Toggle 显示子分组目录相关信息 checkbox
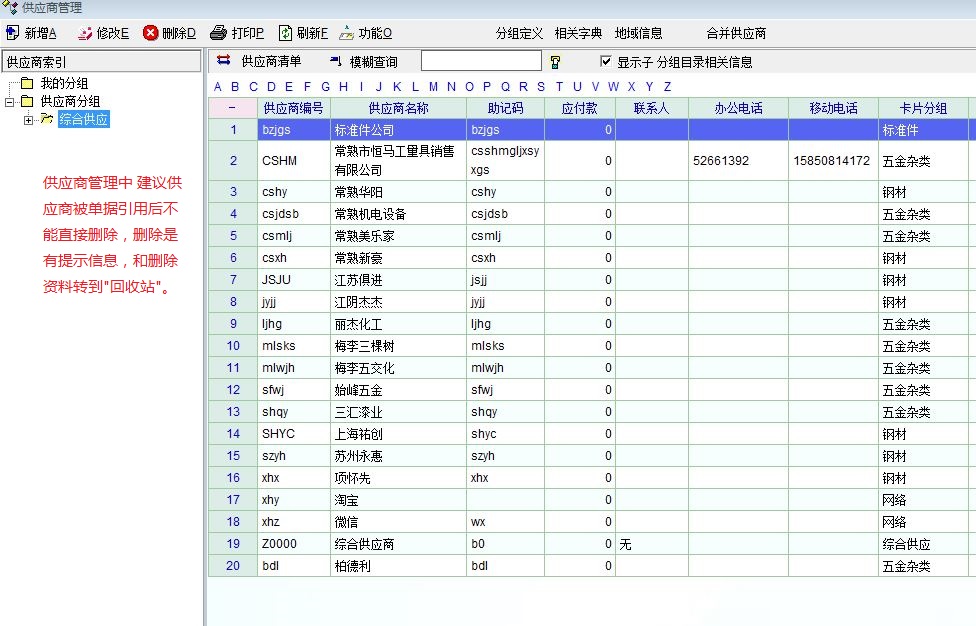The image size is (976, 626). point(606,61)
